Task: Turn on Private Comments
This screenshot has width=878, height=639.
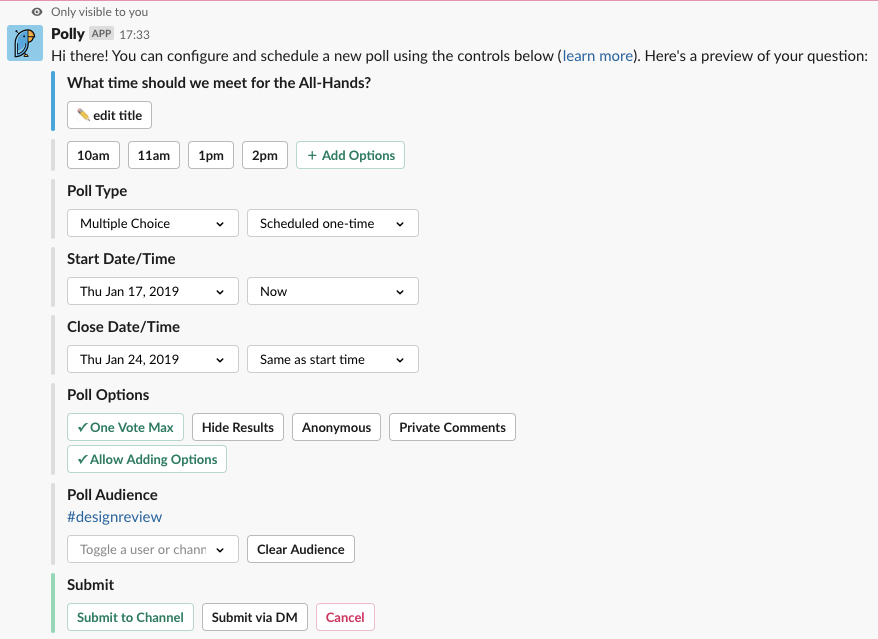Action: point(452,427)
